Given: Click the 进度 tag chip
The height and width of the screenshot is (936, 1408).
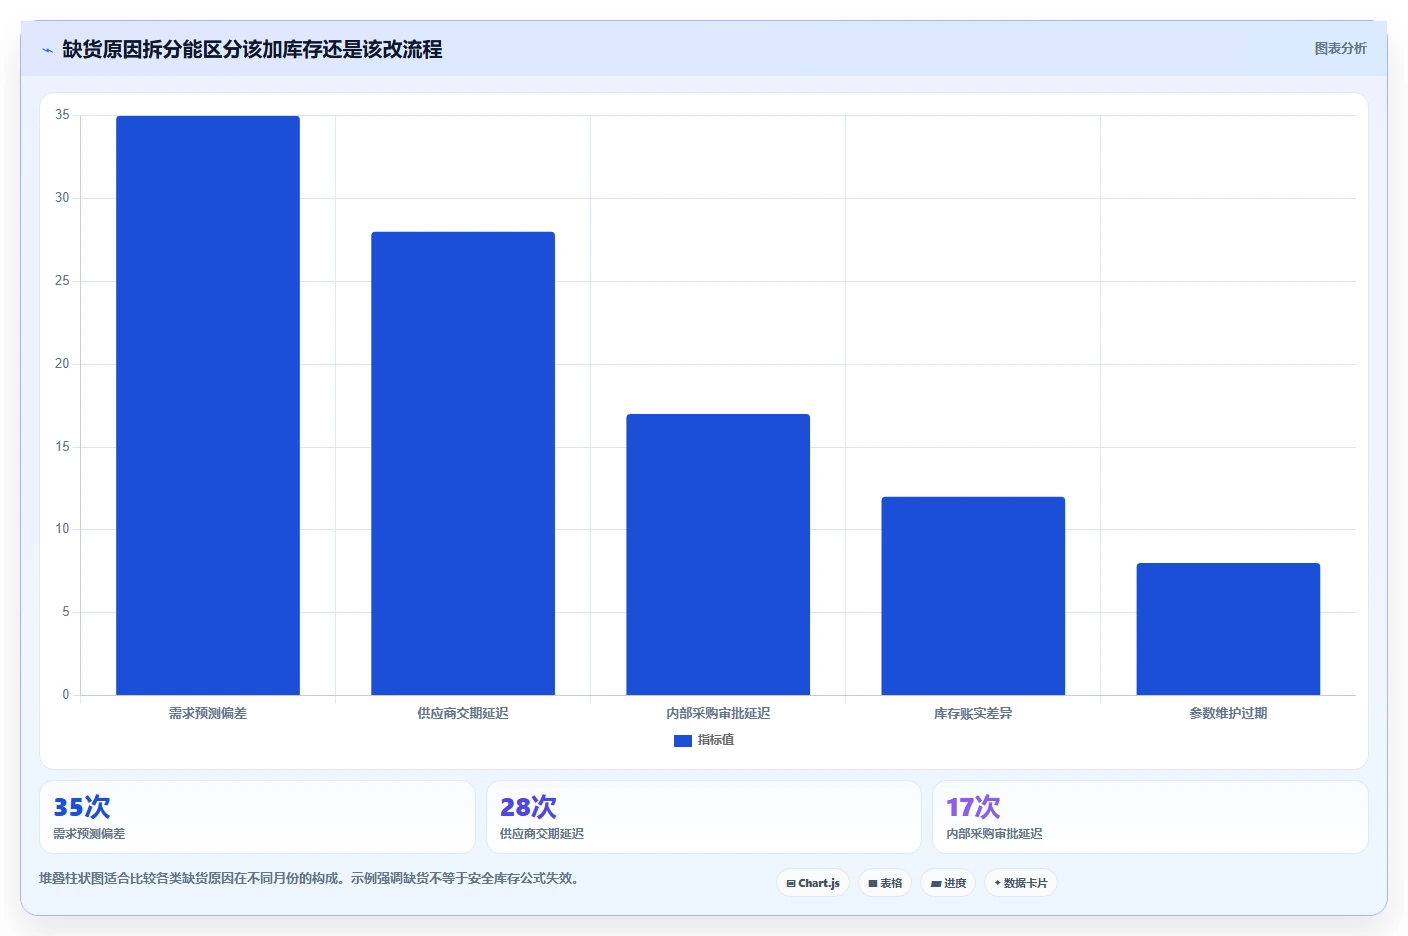Looking at the screenshot, I should [948, 883].
